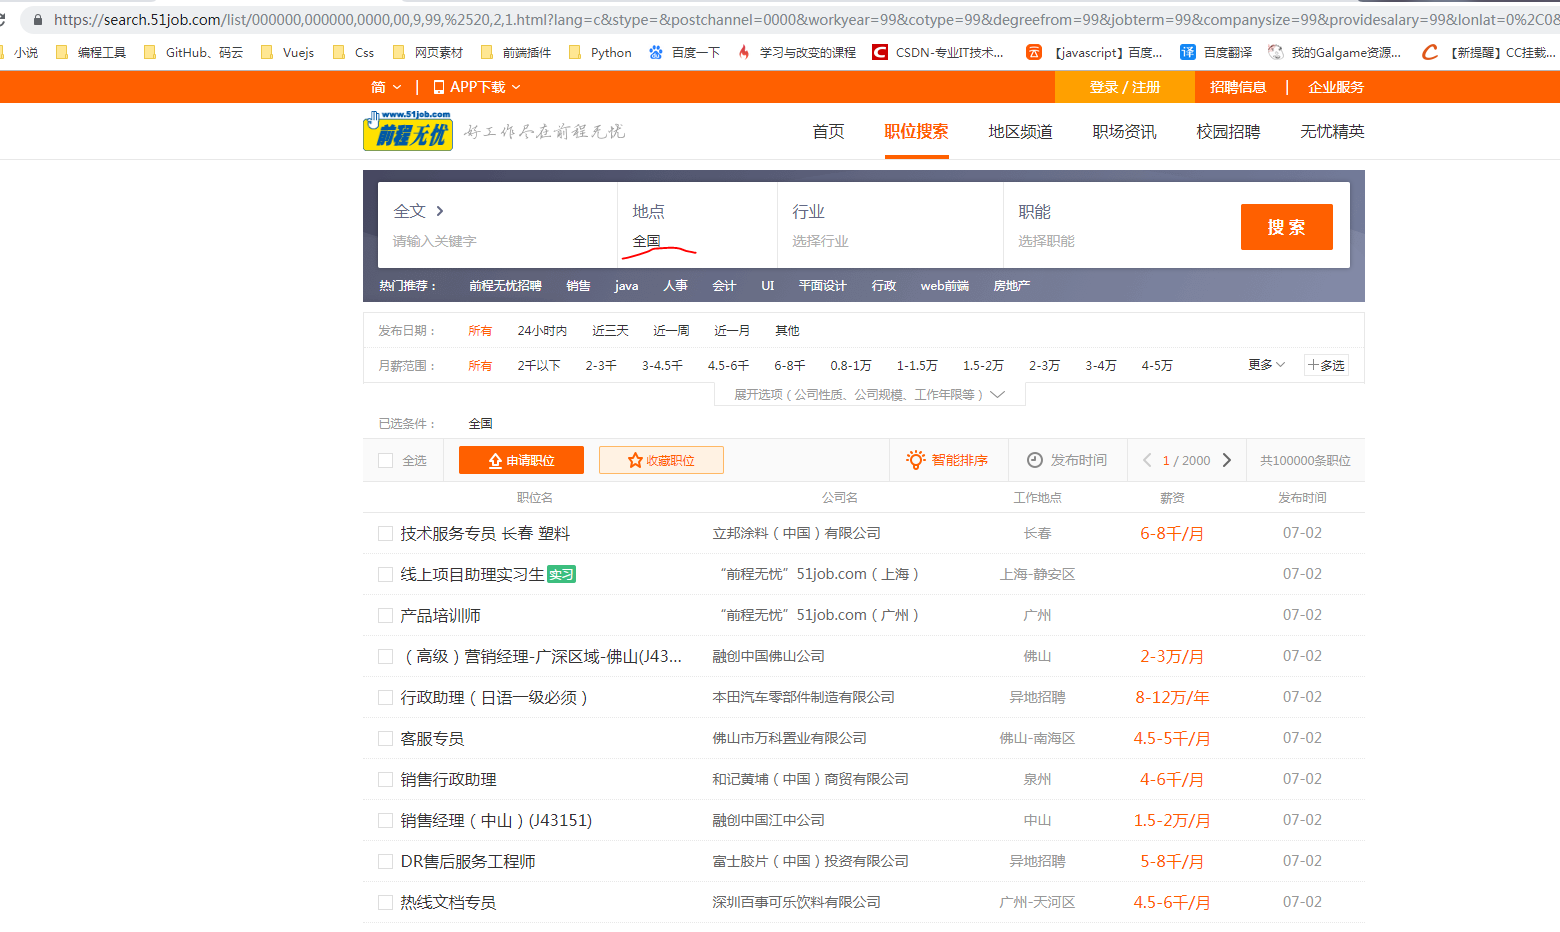Click the lock icon in address bar
This screenshot has height=932, width=1560.
[x=38, y=19]
